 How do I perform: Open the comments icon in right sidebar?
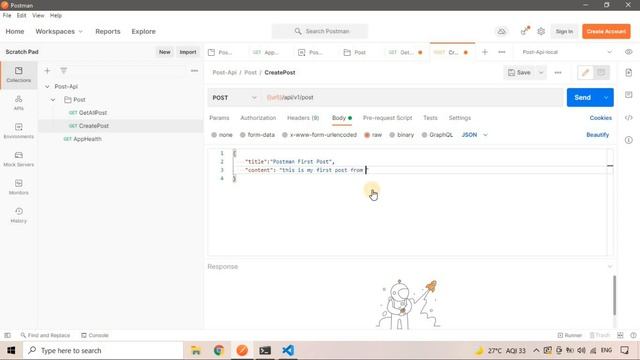pos(629,95)
